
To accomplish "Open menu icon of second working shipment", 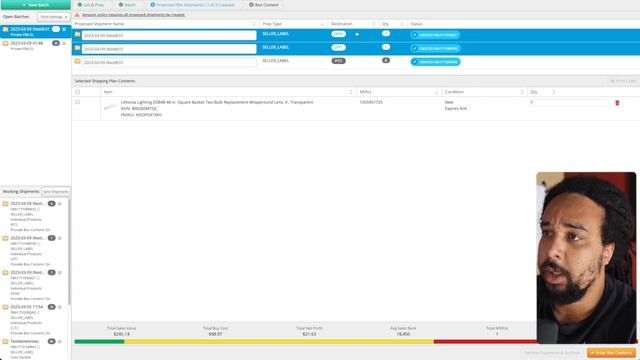I will pyautogui.click(x=60, y=238).
